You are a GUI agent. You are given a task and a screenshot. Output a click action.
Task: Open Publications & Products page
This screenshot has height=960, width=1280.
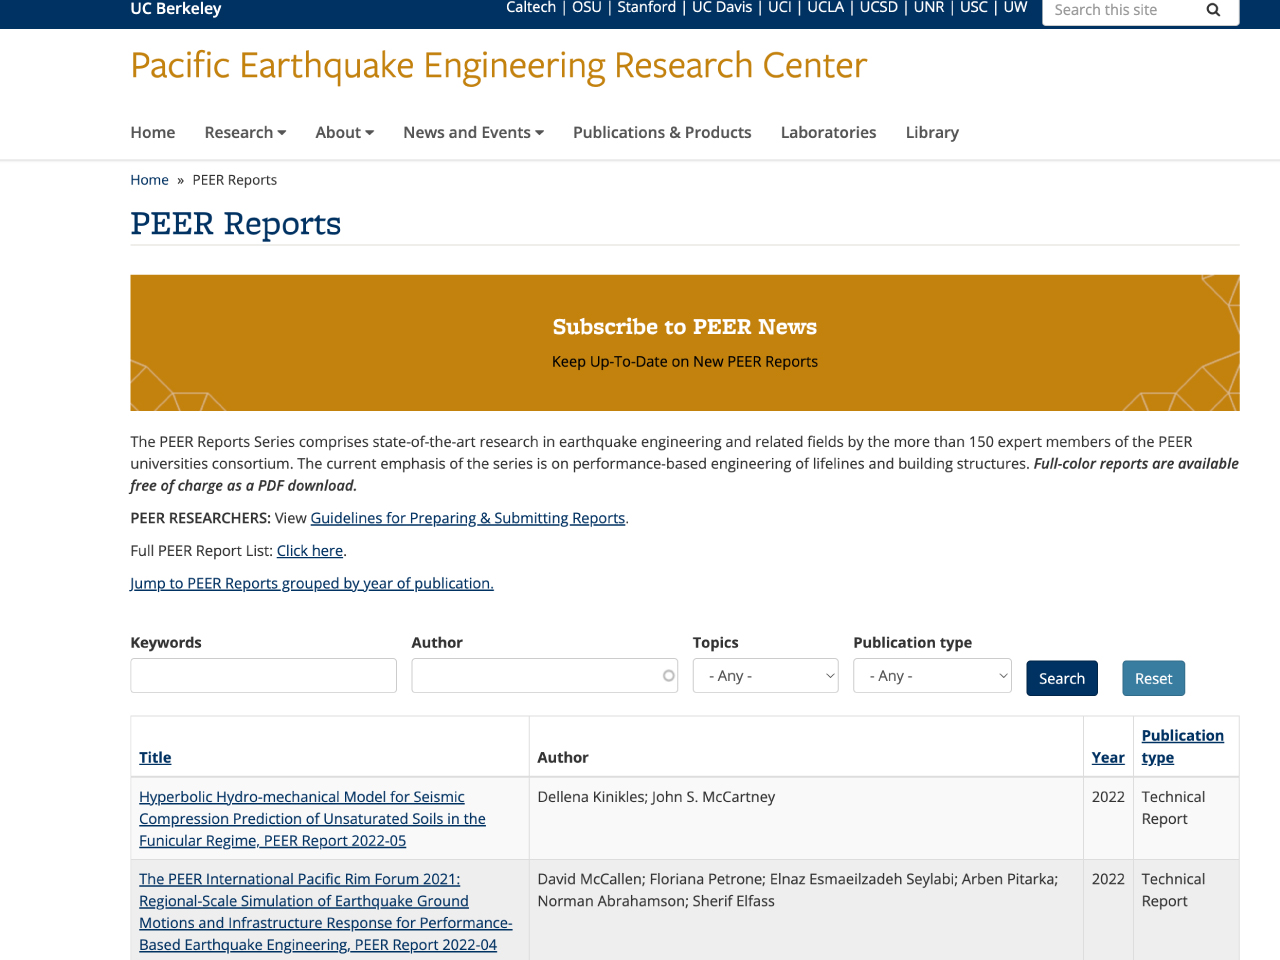click(x=662, y=132)
